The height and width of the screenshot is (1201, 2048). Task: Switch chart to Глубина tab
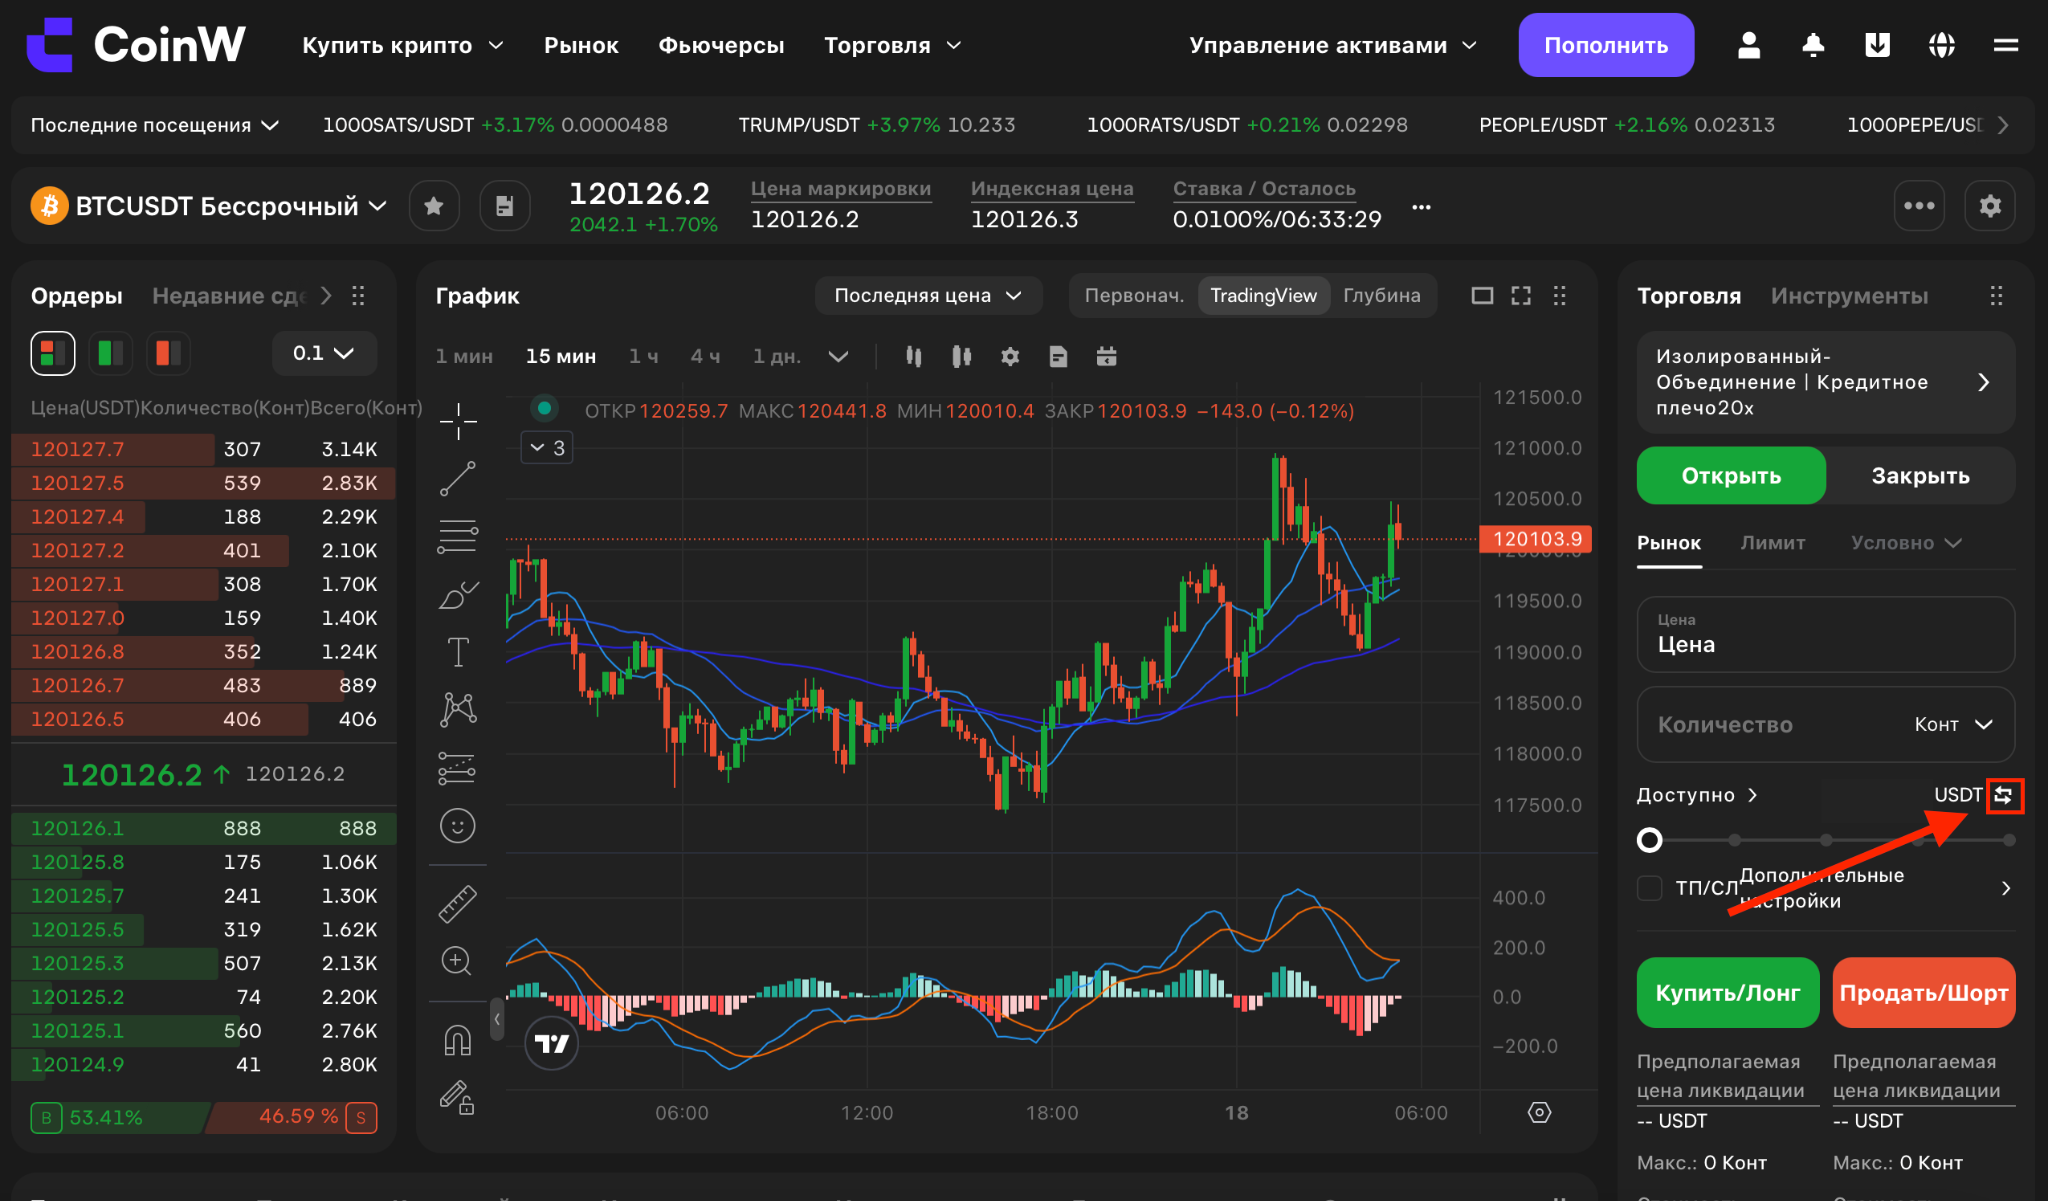(x=1382, y=295)
